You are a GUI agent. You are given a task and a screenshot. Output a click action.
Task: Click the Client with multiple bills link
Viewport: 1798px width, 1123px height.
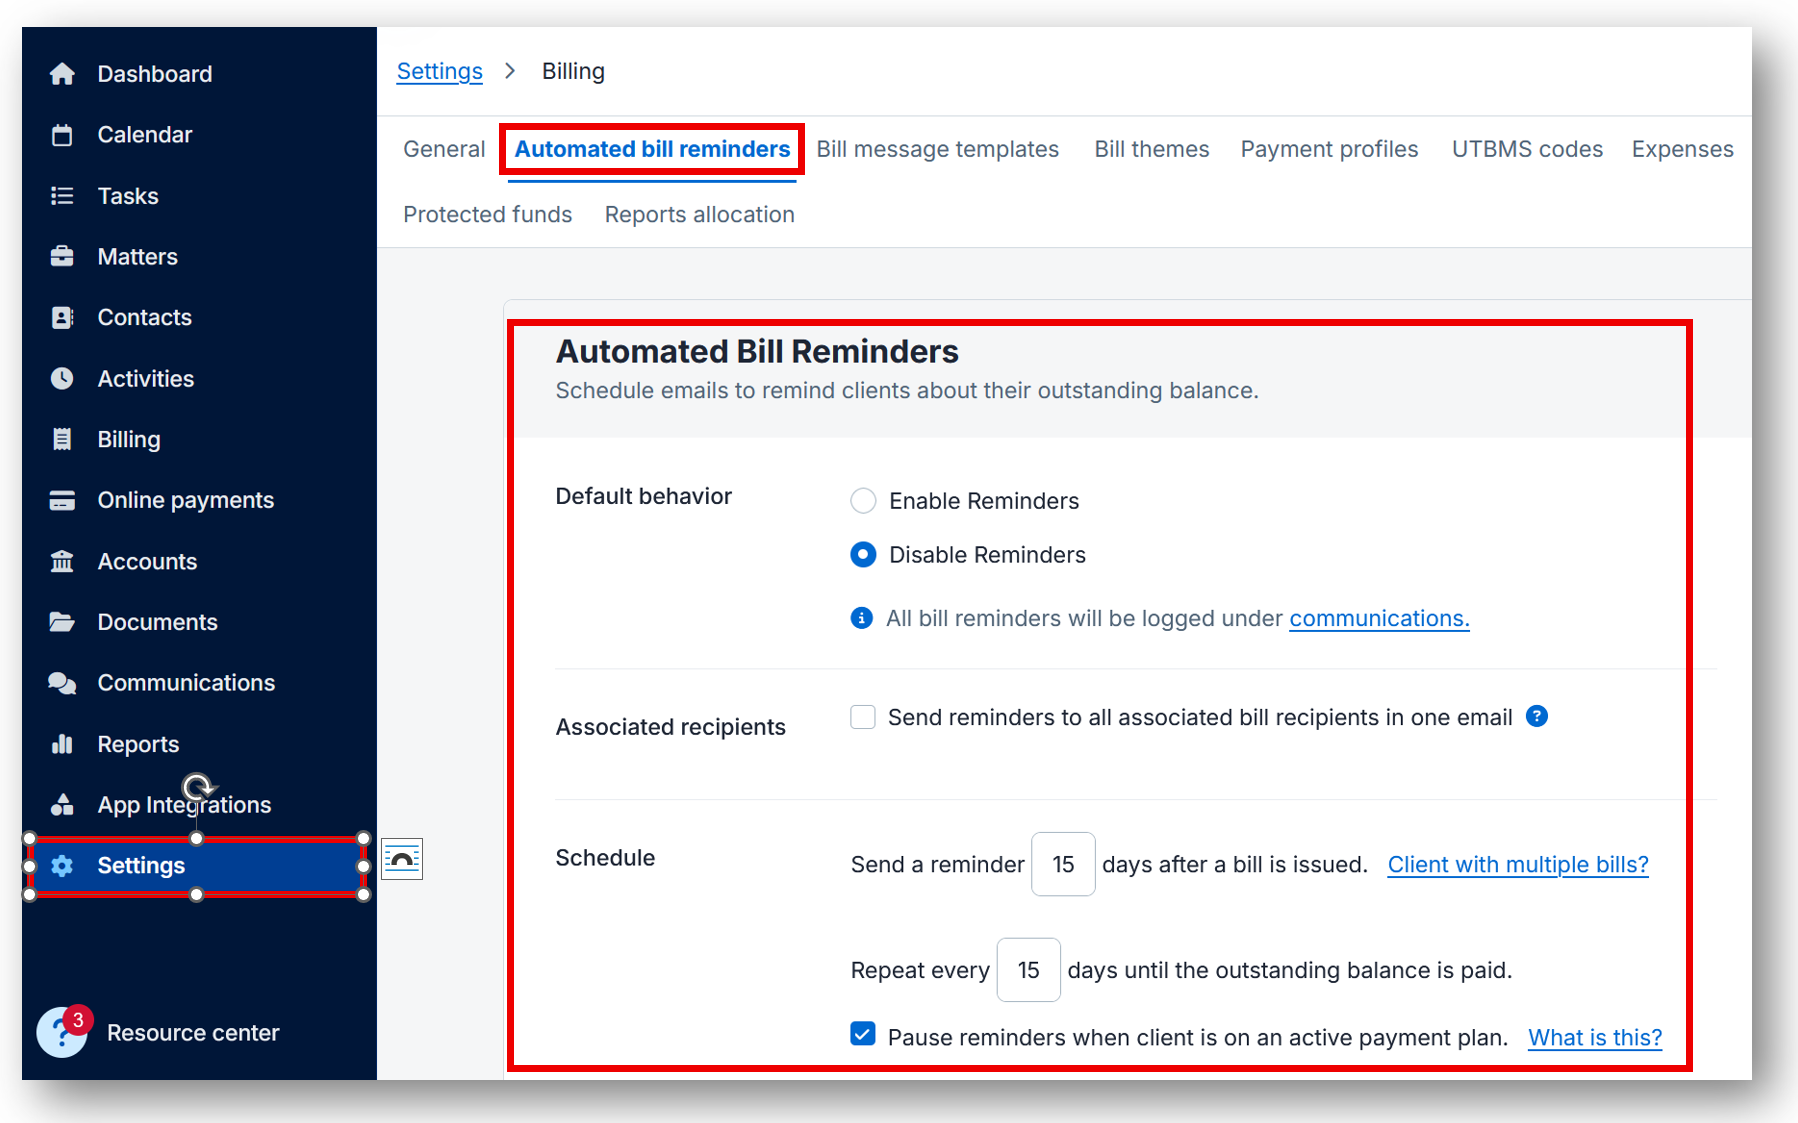point(1516,864)
